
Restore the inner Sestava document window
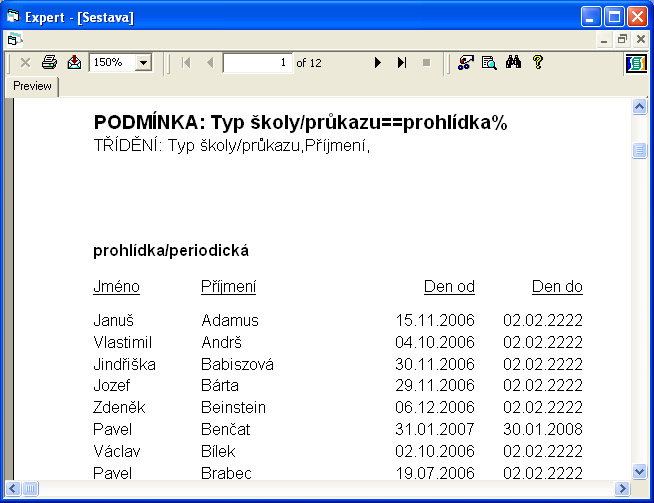622,39
